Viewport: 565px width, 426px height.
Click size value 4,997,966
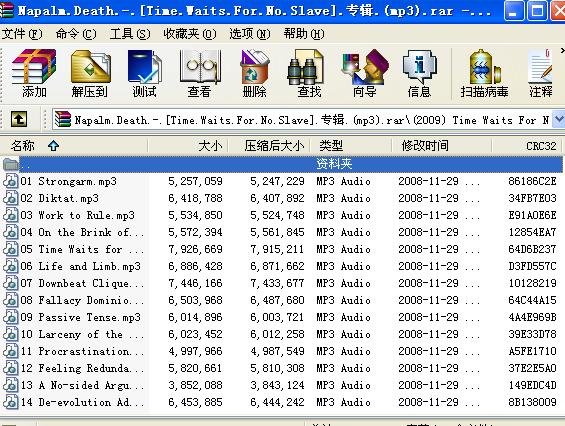coord(195,351)
